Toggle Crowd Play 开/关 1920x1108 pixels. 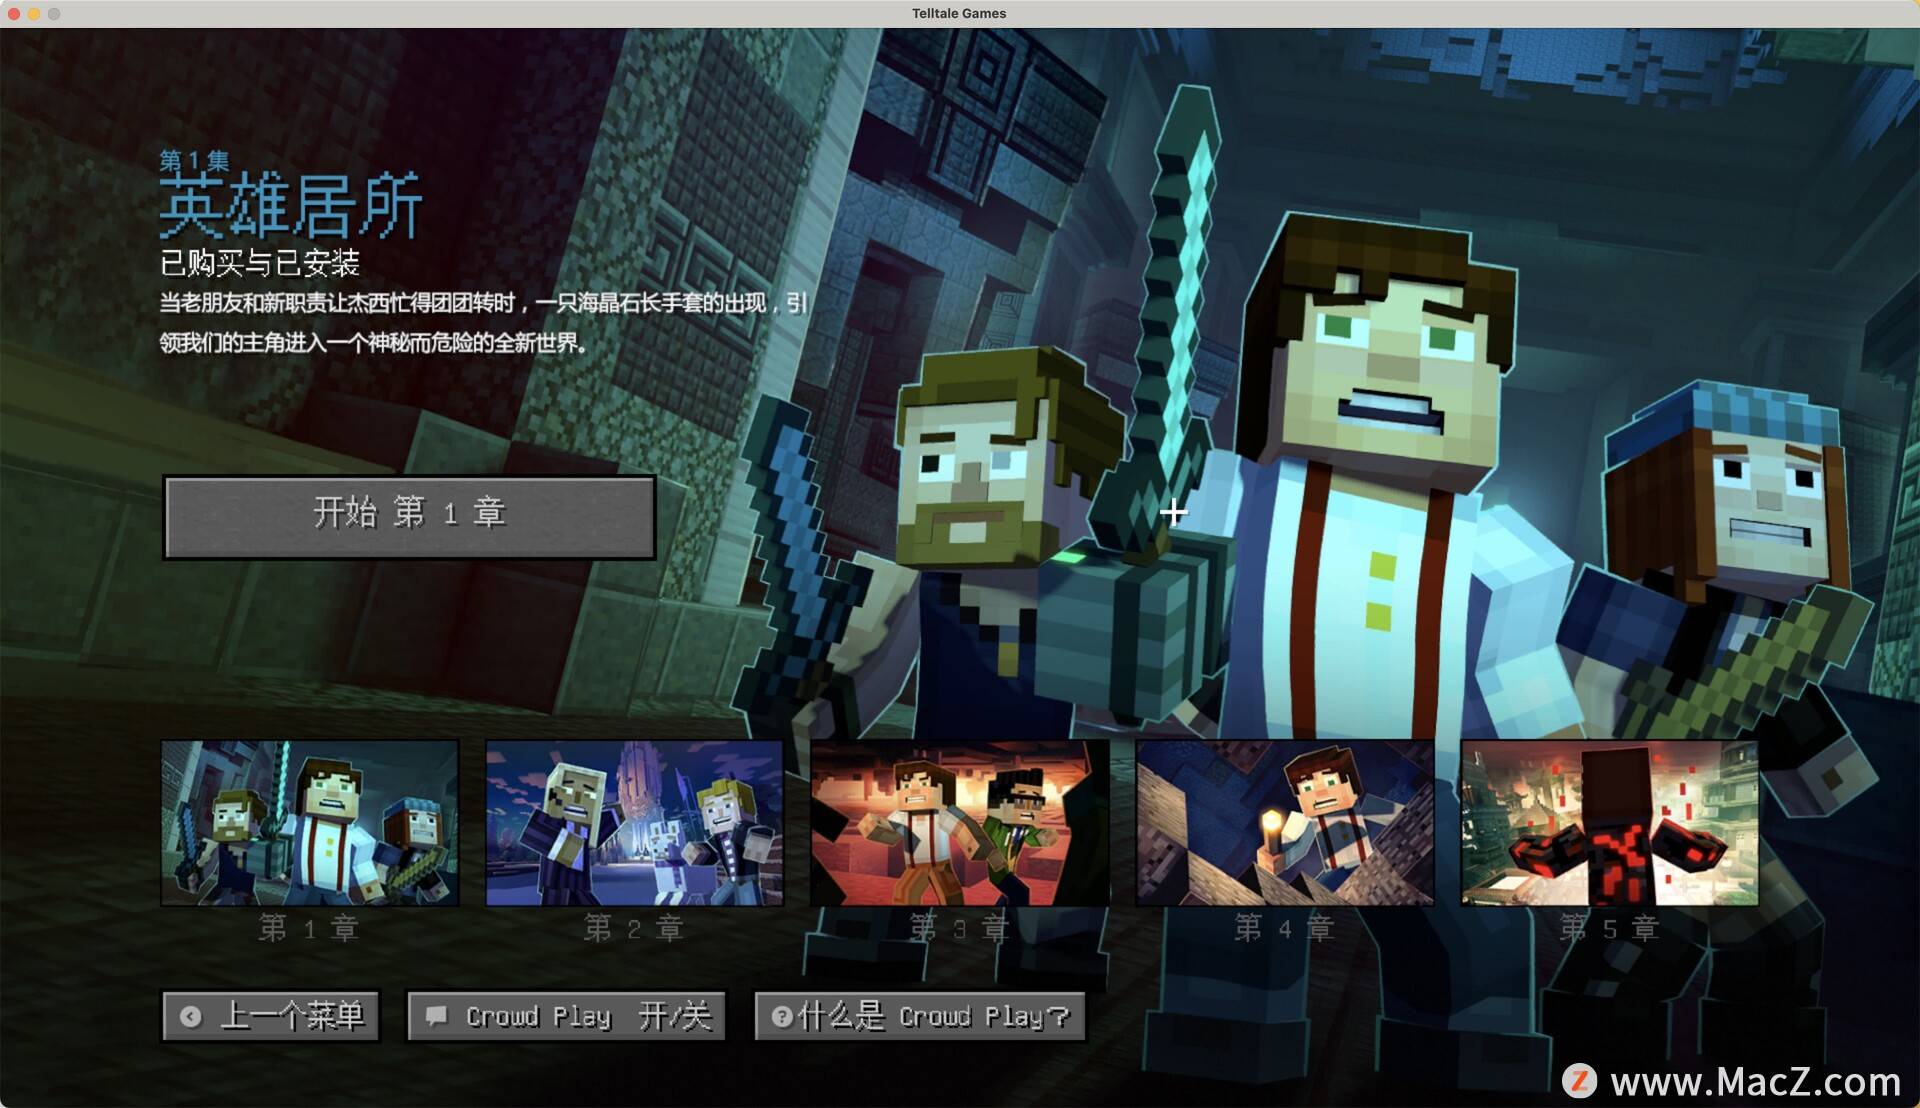pyautogui.click(x=566, y=1016)
